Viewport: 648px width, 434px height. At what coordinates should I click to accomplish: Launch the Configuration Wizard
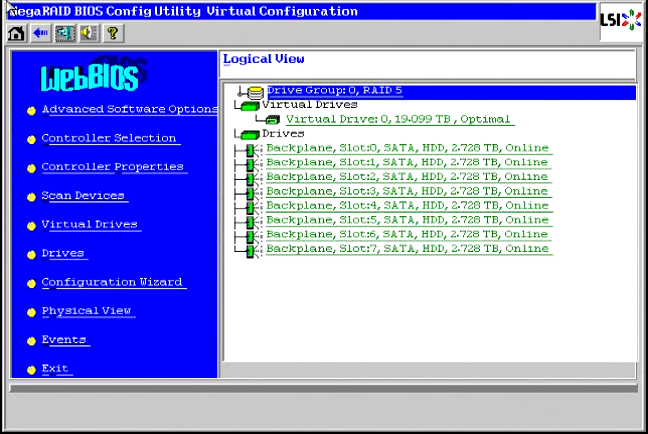click(x=112, y=283)
